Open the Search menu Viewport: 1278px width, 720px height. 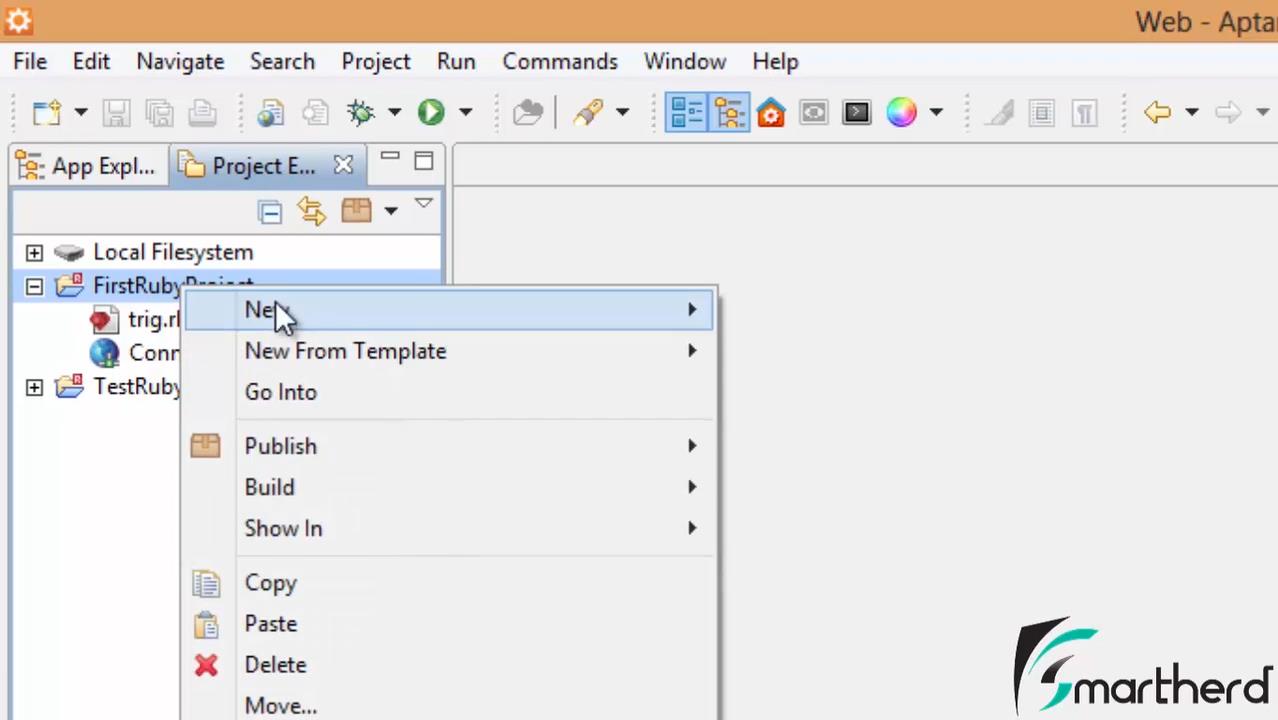(x=282, y=61)
